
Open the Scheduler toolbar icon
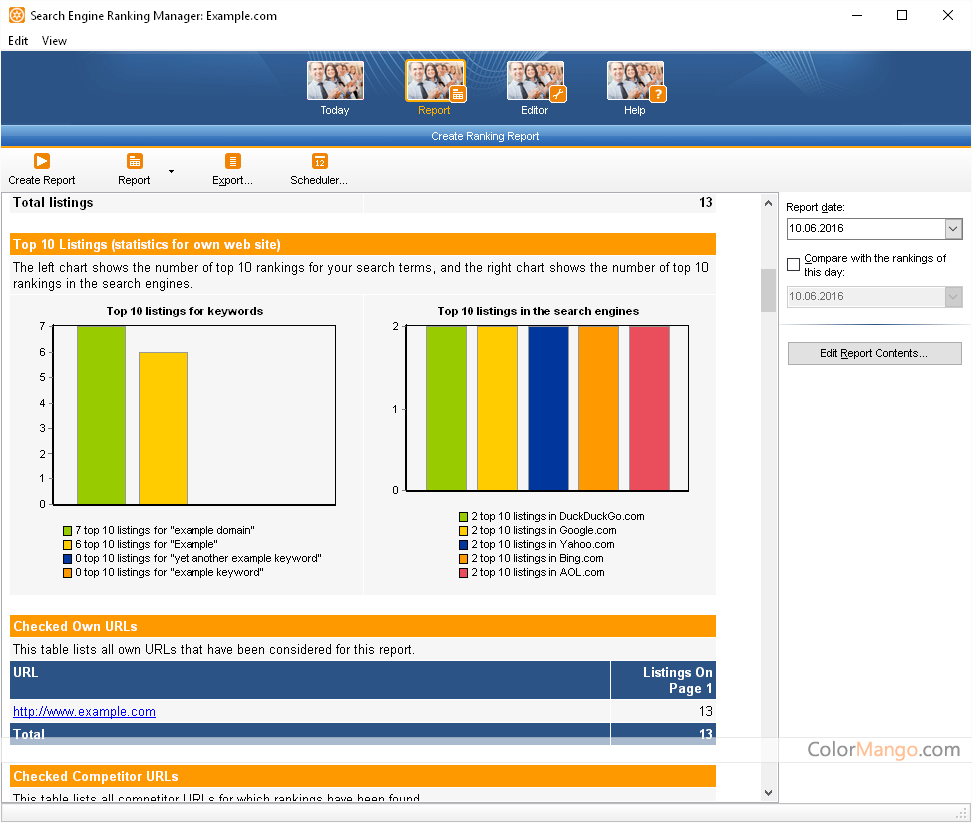point(319,162)
